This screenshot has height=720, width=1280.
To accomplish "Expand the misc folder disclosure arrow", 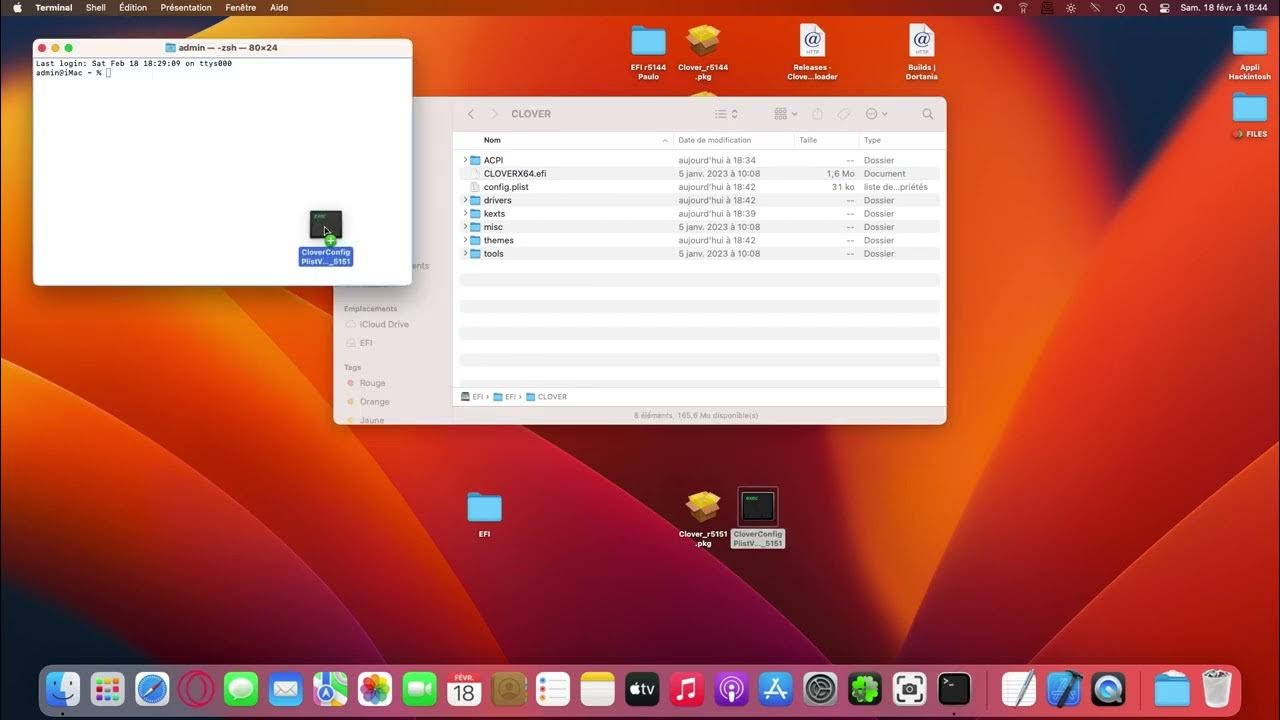I will pos(465,227).
